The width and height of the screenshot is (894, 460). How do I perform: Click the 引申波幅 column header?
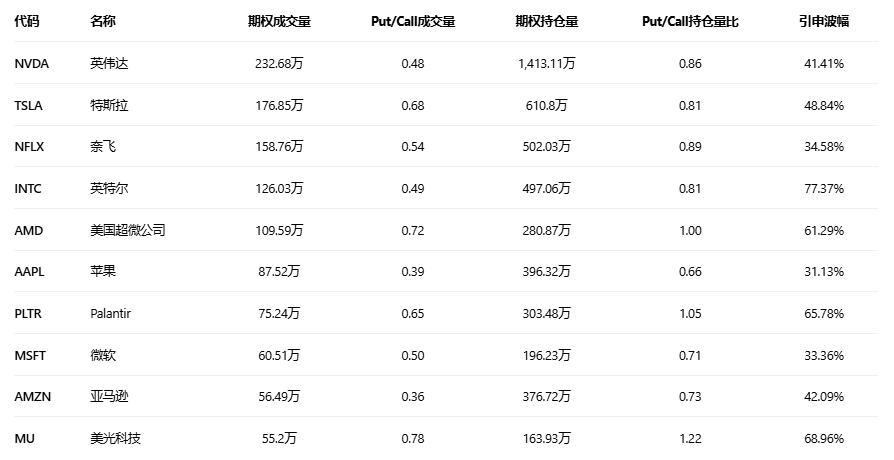(x=823, y=21)
